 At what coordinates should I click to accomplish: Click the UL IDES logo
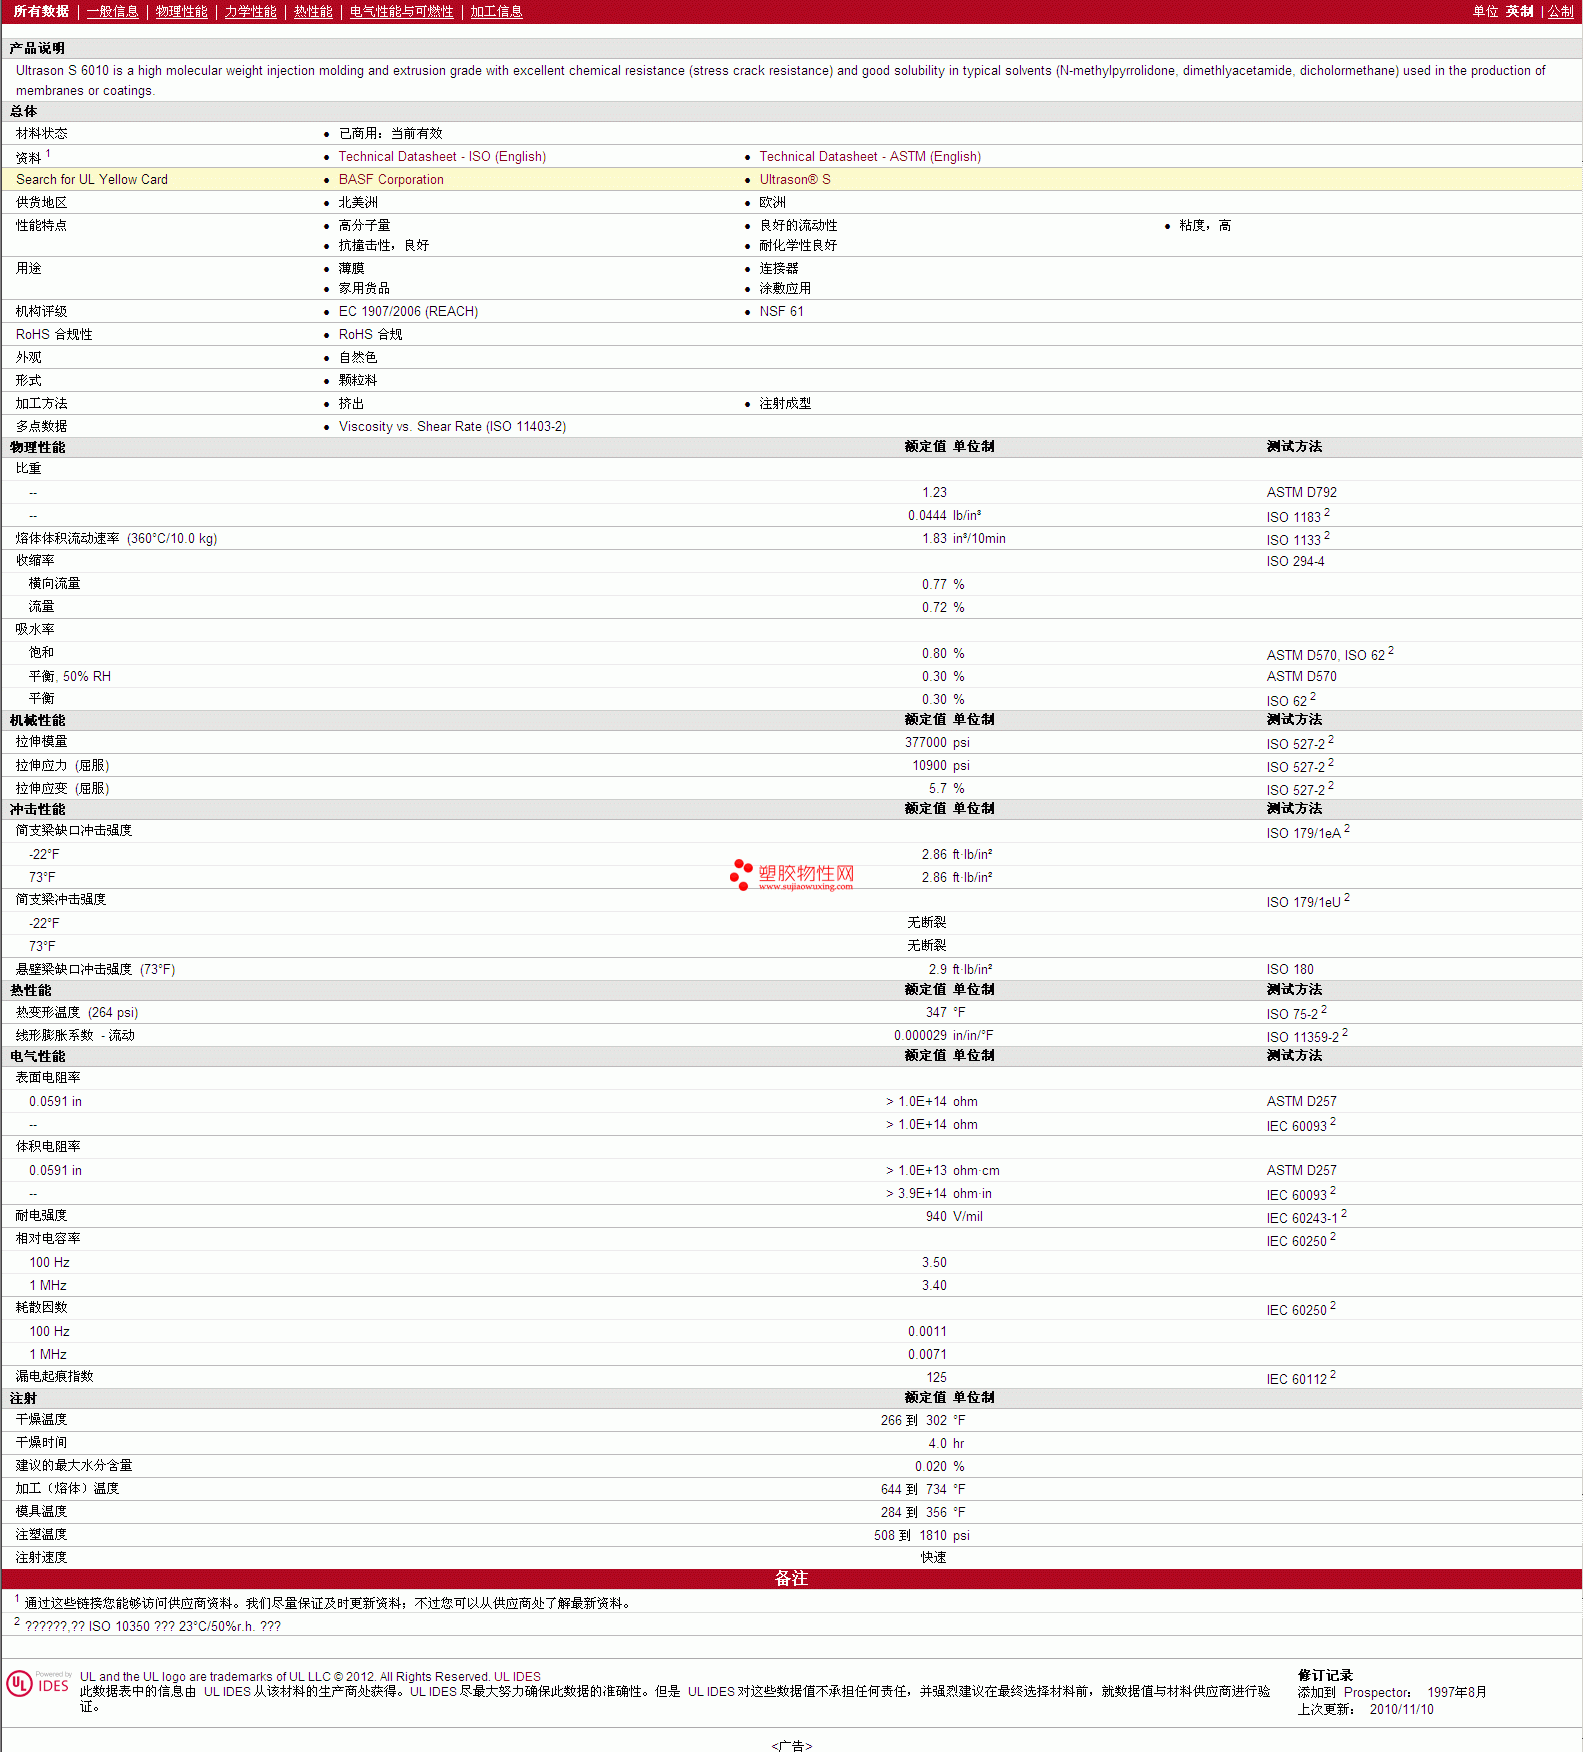tap(38, 1685)
